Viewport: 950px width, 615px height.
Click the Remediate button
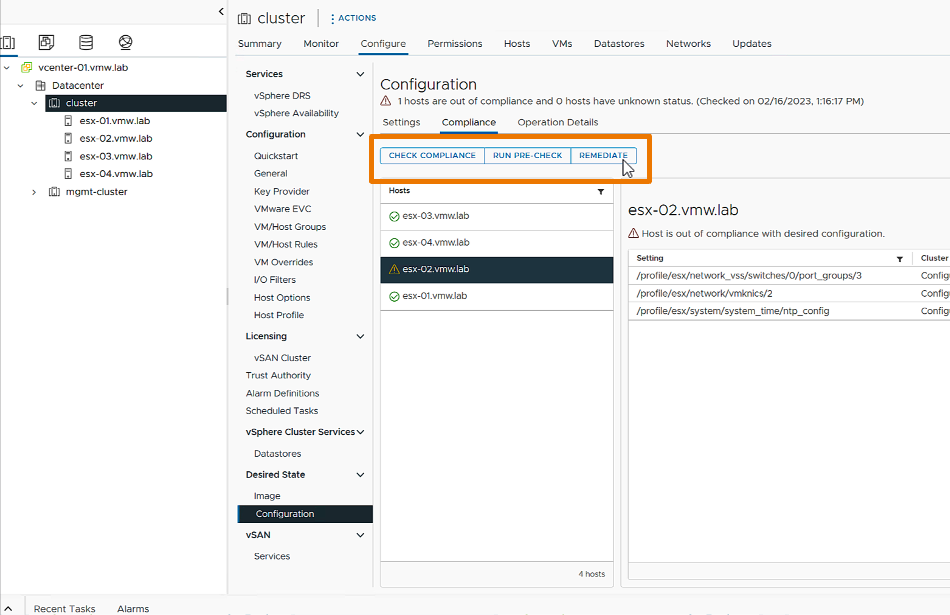point(603,156)
